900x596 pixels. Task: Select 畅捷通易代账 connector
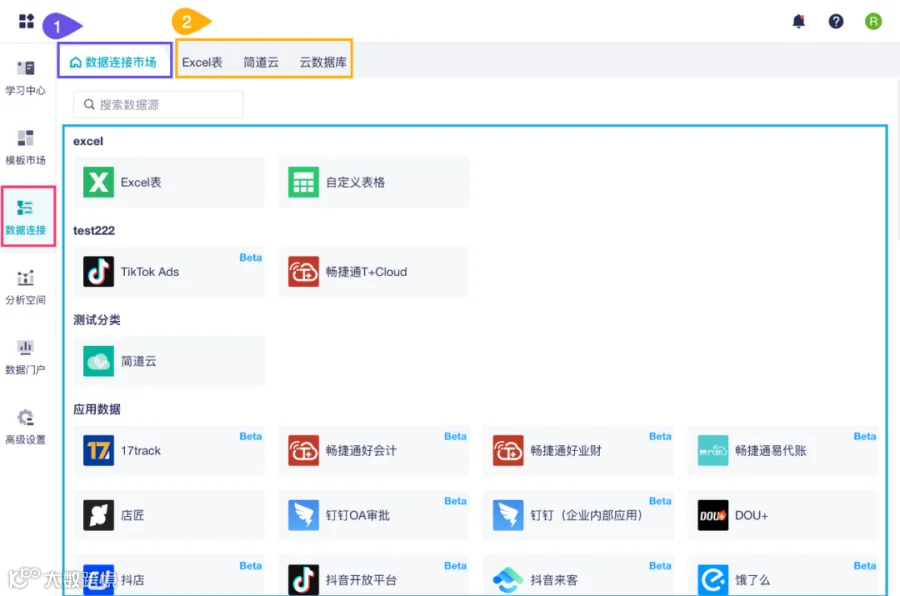coord(783,451)
